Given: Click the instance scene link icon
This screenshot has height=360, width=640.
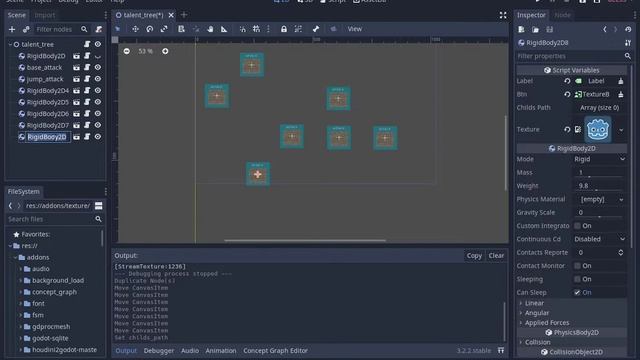Looking at the screenshot, I should click(26, 29).
